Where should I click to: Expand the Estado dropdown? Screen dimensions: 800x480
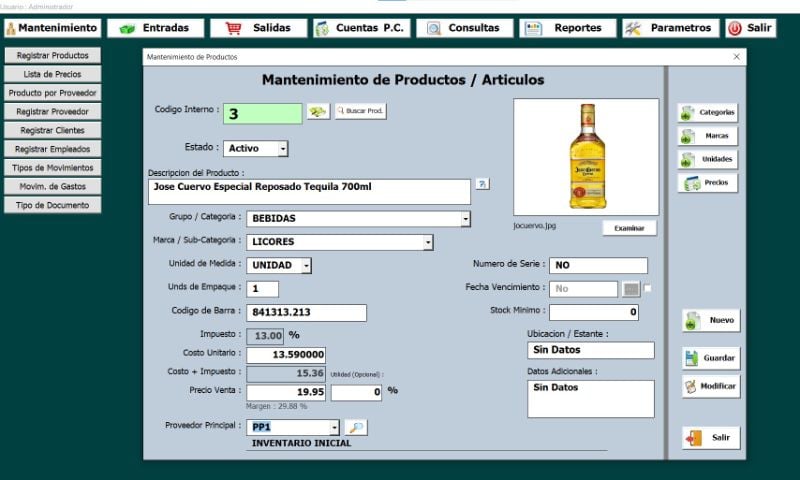coord(283,148)
